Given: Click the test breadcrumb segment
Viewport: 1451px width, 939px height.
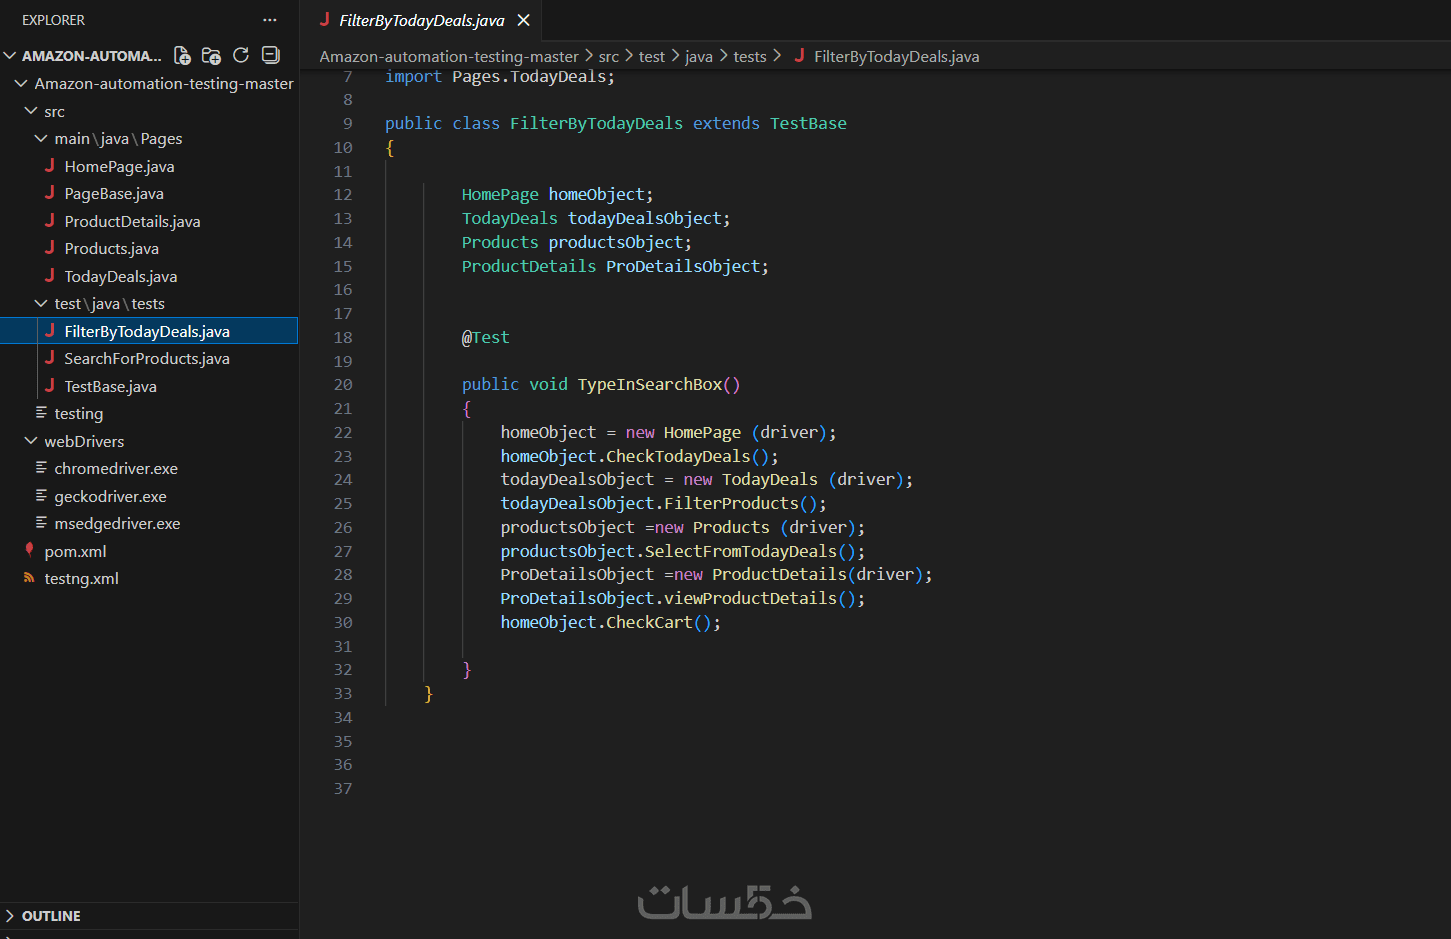Looking at the screenshot, I should (x=652, y=57).
